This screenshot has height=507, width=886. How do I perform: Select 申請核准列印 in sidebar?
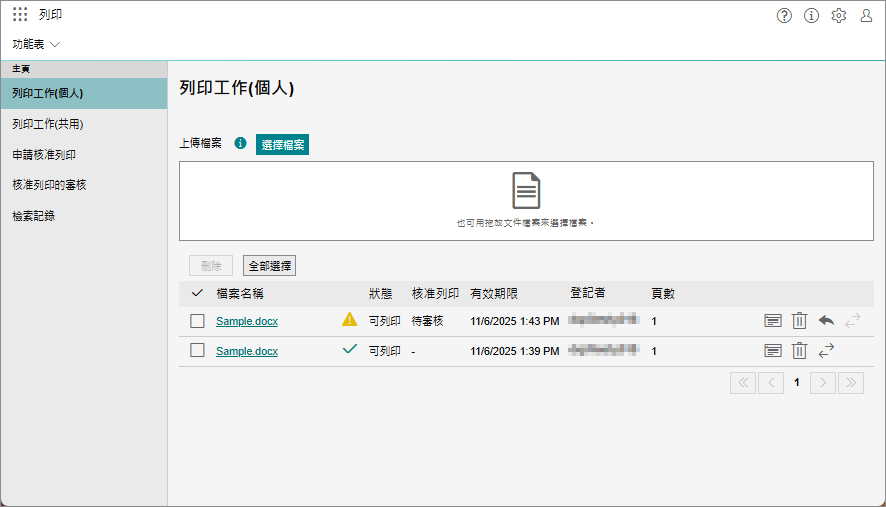pyautogui.click(x=44, y=155)
